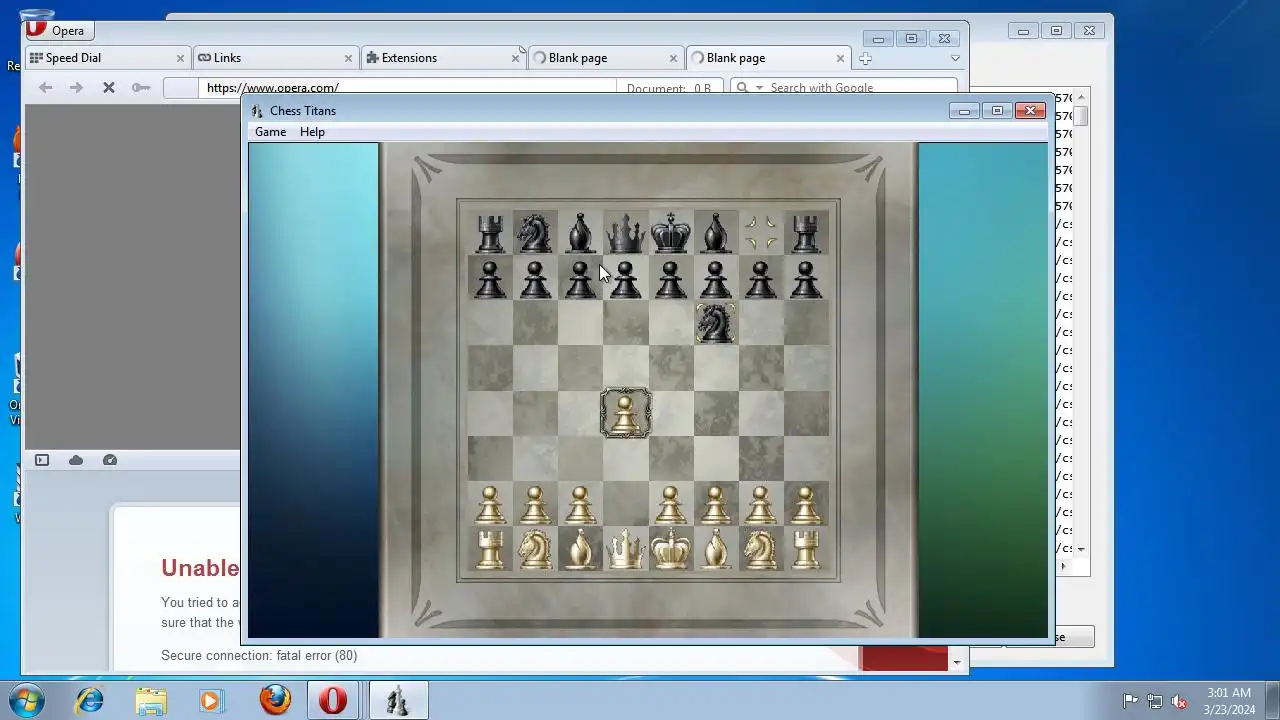Switch to the Extensions tab in Opera

[443, 58]
